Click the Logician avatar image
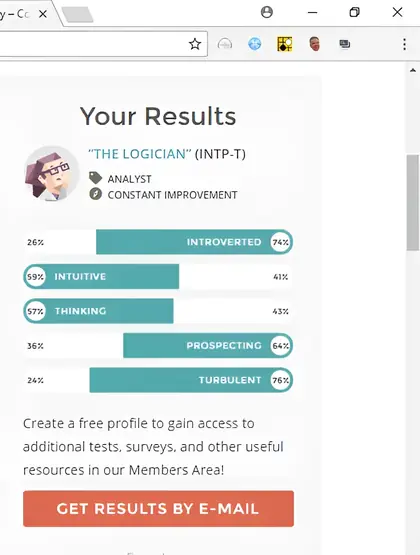The width and height of the screenshot is (420, 555). tap(52, 173)
